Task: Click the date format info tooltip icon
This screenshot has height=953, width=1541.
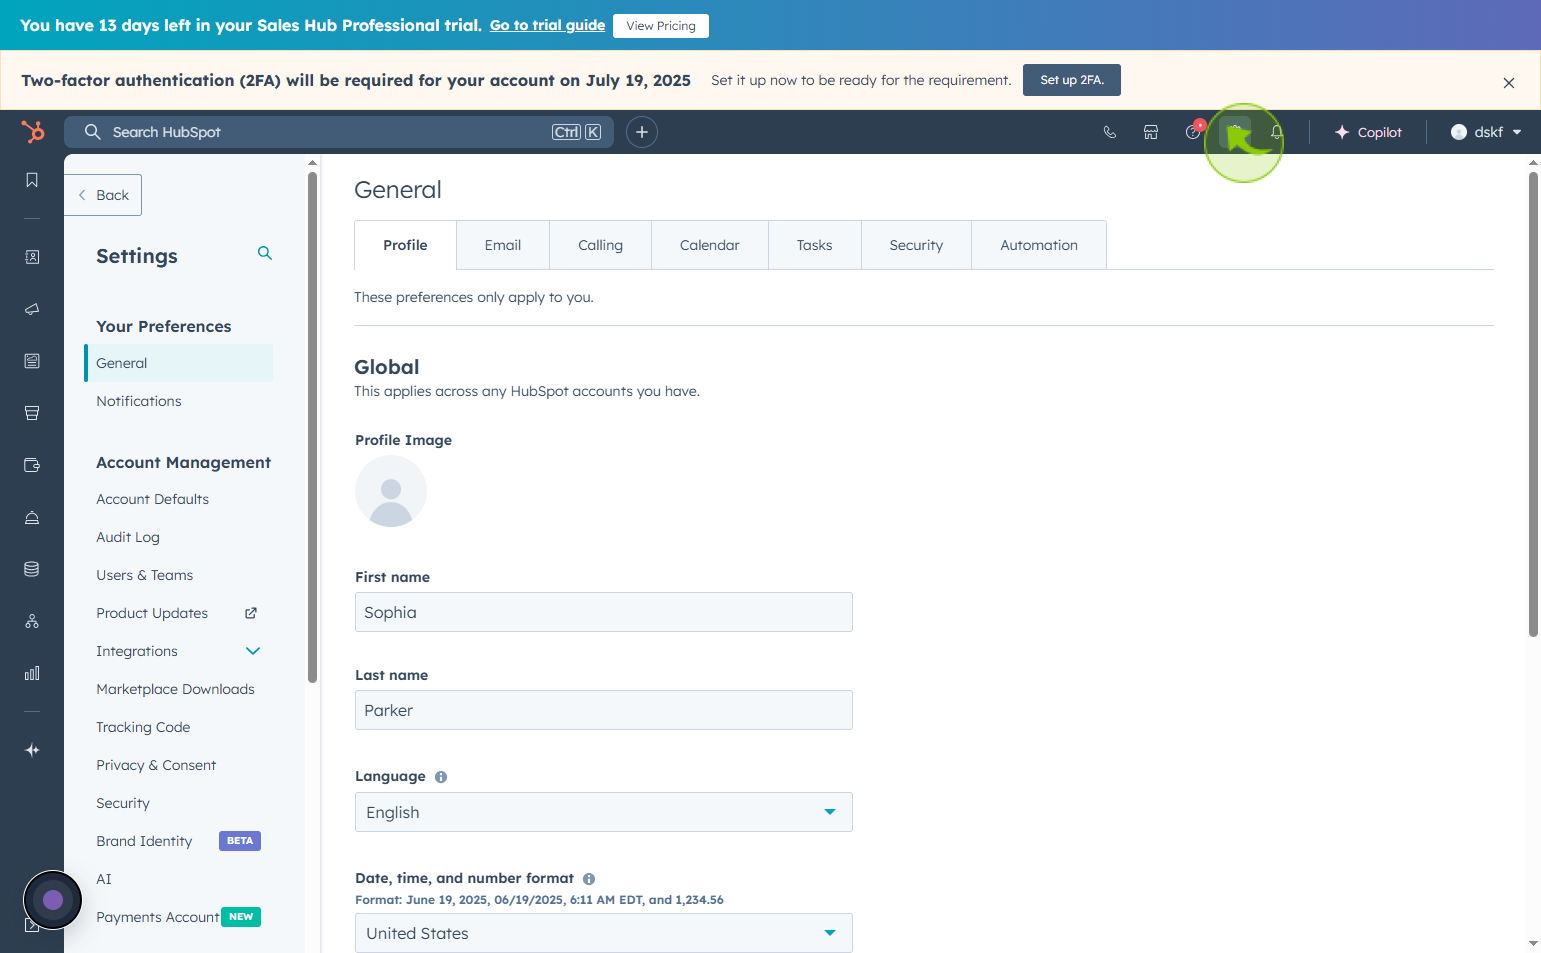Action: pyautogui.click(x=589, y=879)
